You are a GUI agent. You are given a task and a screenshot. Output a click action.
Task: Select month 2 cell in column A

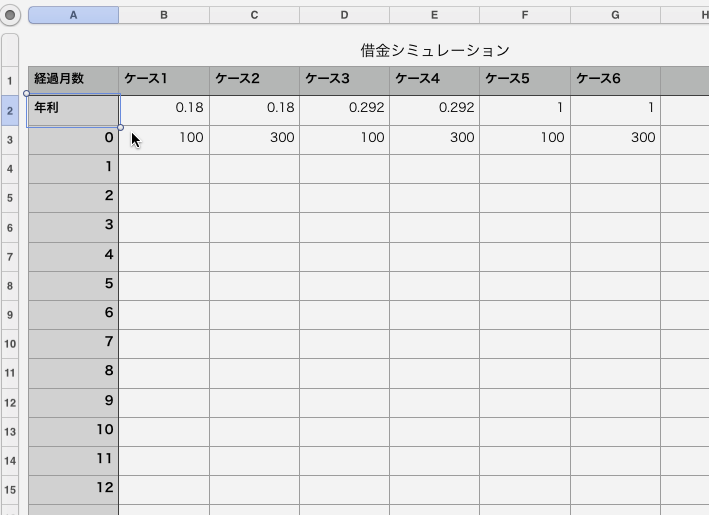(73, 198)
